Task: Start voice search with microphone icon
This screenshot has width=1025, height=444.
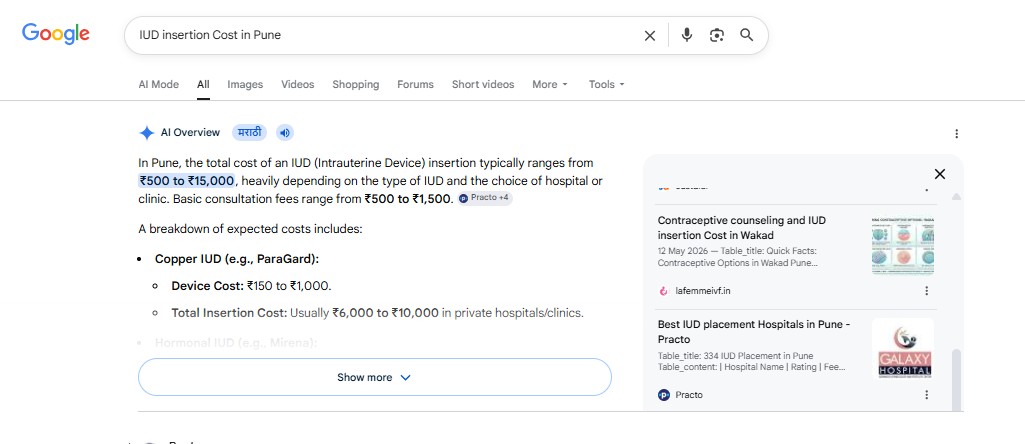Action: (x=686, y=35)
